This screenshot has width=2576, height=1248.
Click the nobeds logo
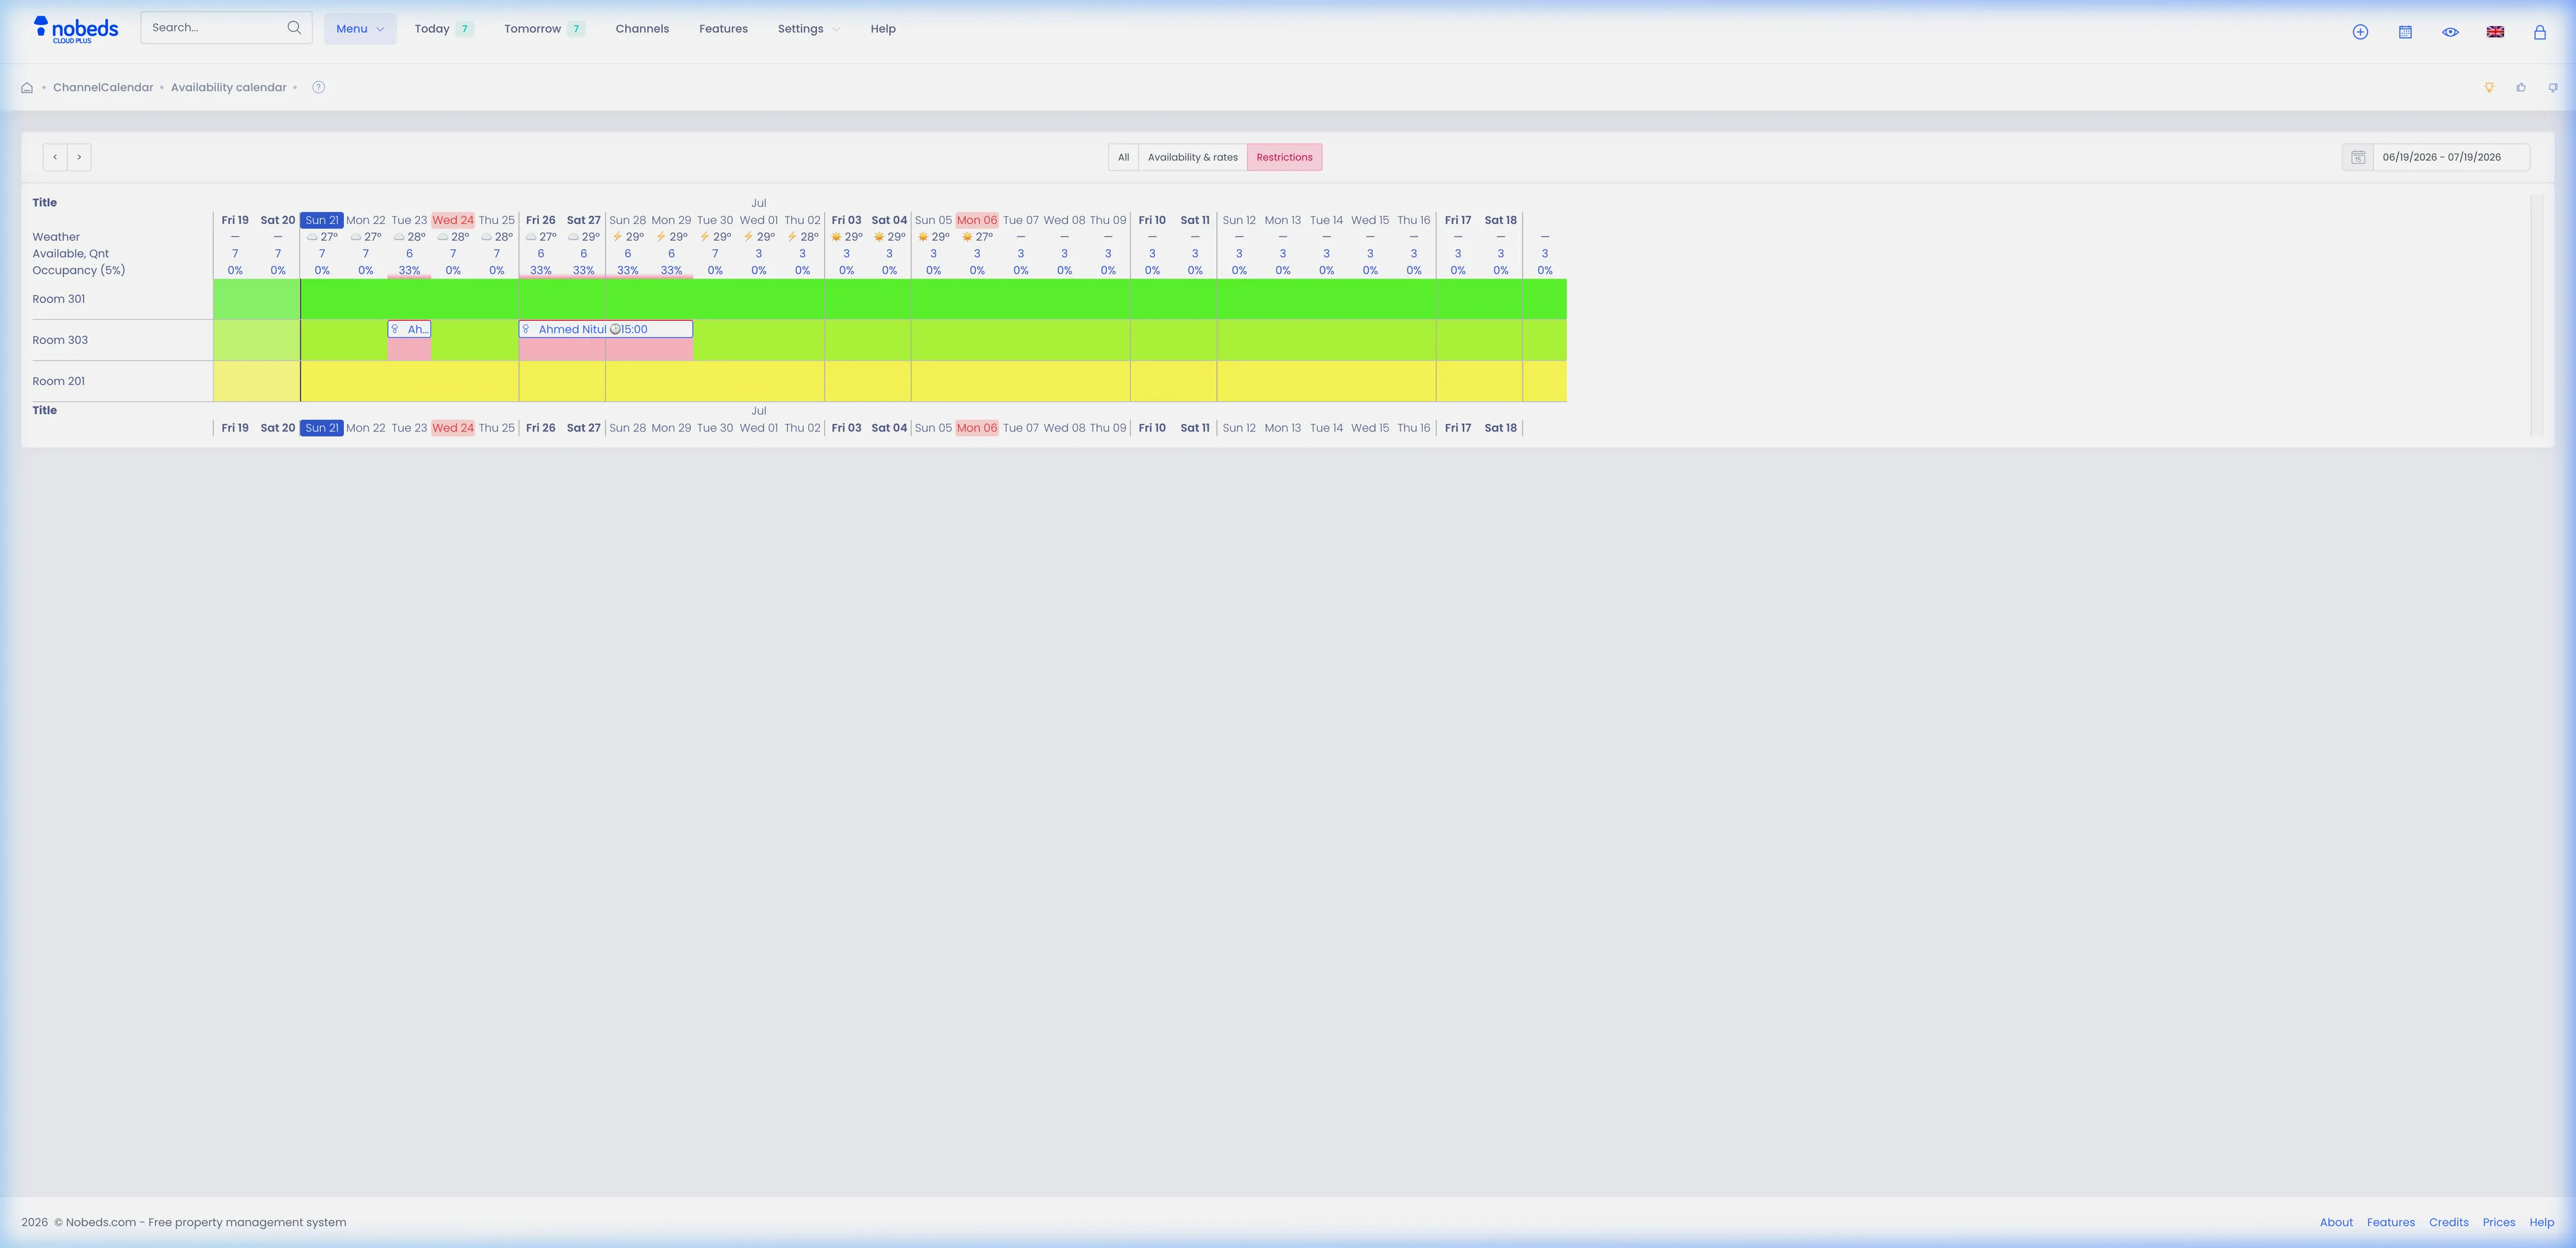point(76,29)
